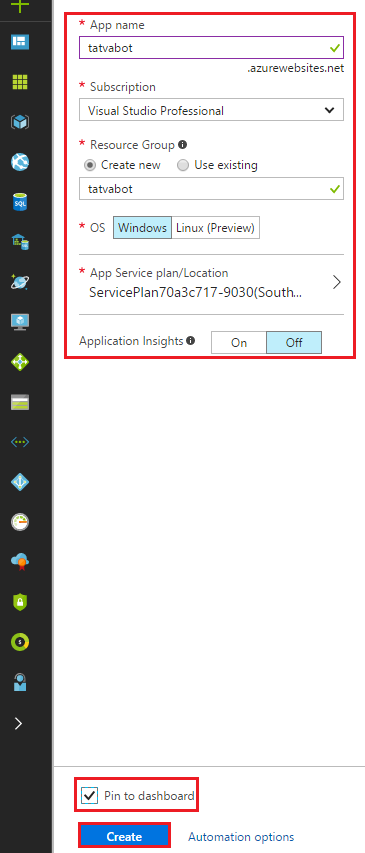
Task: Click the green plus New resource icon
Action: click(x=20, y=6)
